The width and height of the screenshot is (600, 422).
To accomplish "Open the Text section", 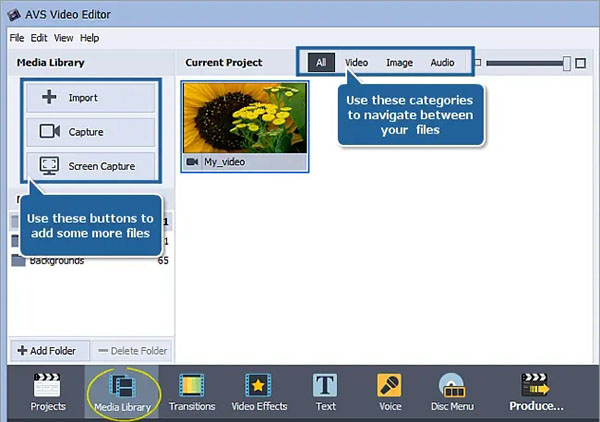I will pos(325,392).
